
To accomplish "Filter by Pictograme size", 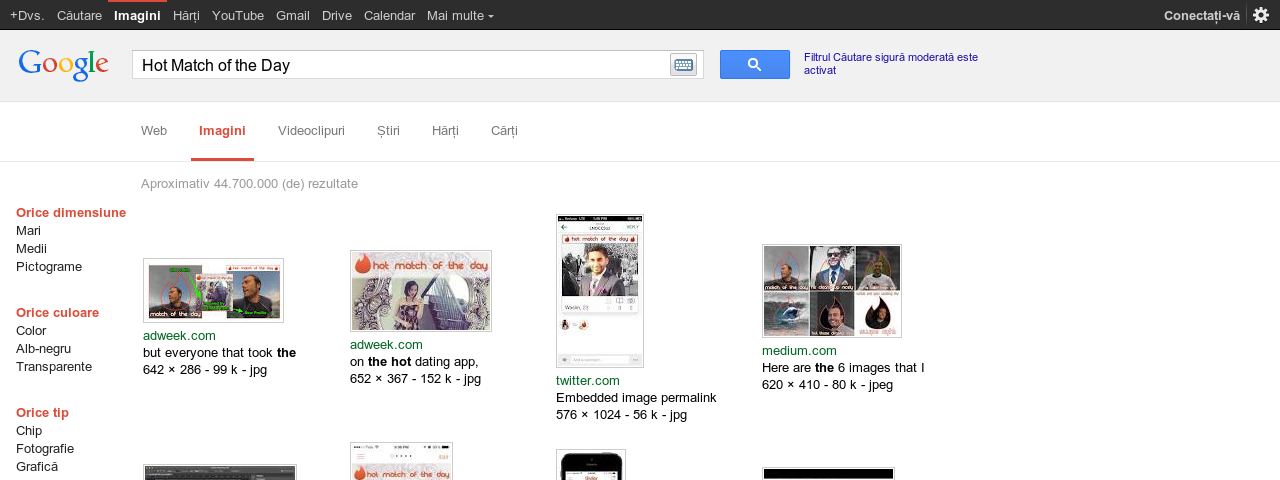I will 49,267.
